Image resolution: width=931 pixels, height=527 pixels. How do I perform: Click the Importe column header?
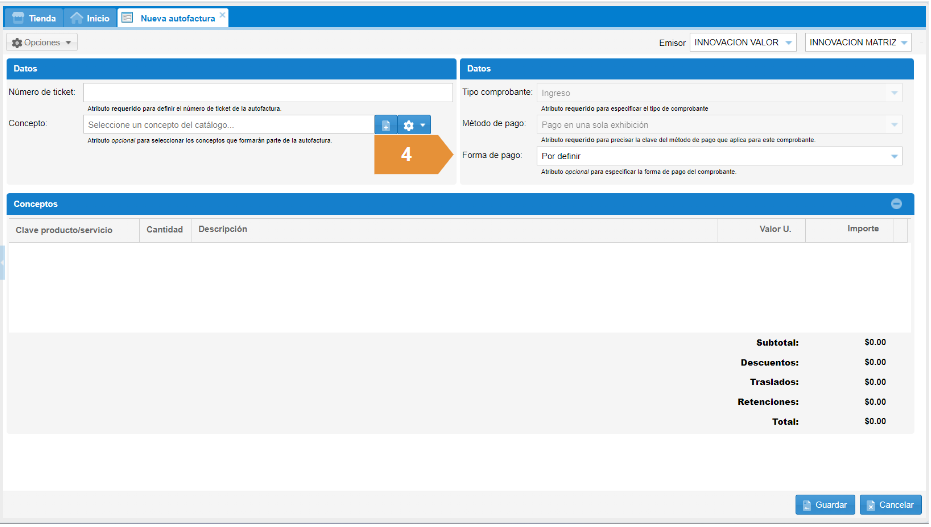[862, 230]
